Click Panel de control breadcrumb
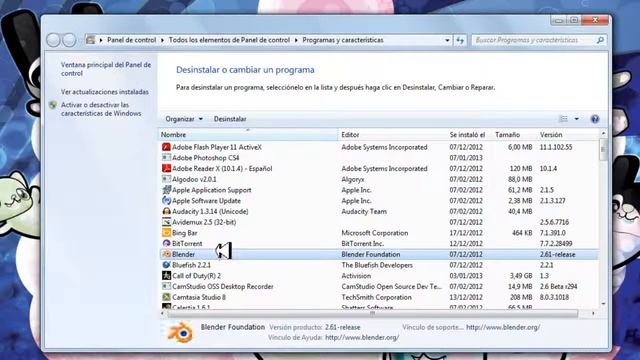The image size is (640, 360). click(x=131, y=40)
